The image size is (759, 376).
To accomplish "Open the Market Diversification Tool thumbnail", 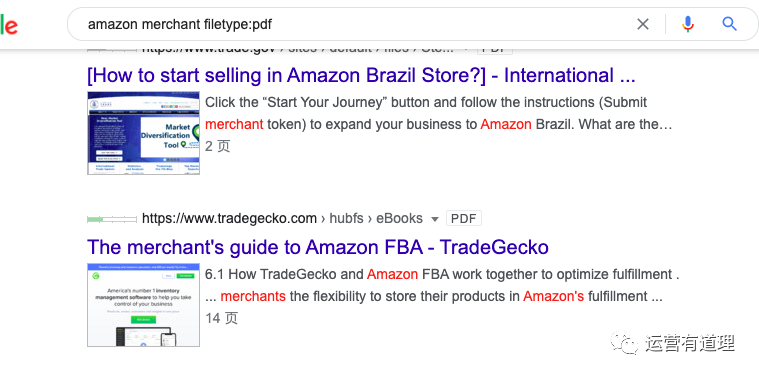I will [x=143, y=133].
